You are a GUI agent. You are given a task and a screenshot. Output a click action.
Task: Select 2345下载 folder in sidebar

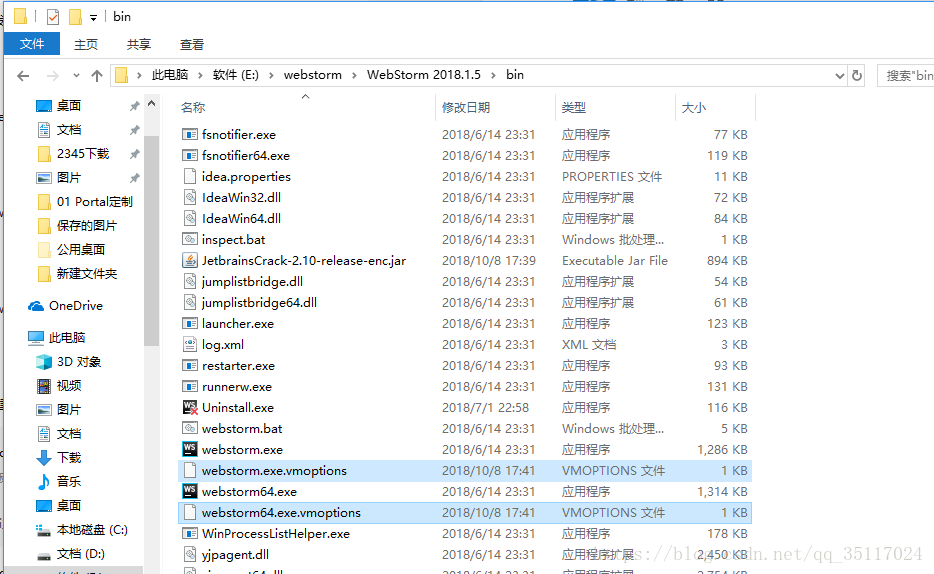coord(83,154)
